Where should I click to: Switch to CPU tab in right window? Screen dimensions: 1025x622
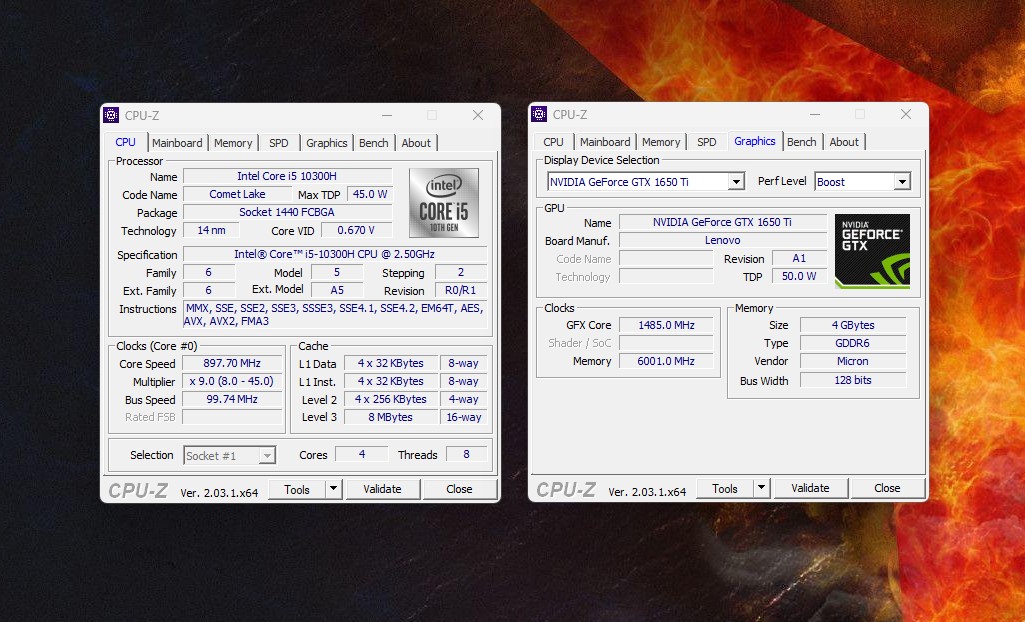[553, 142]
